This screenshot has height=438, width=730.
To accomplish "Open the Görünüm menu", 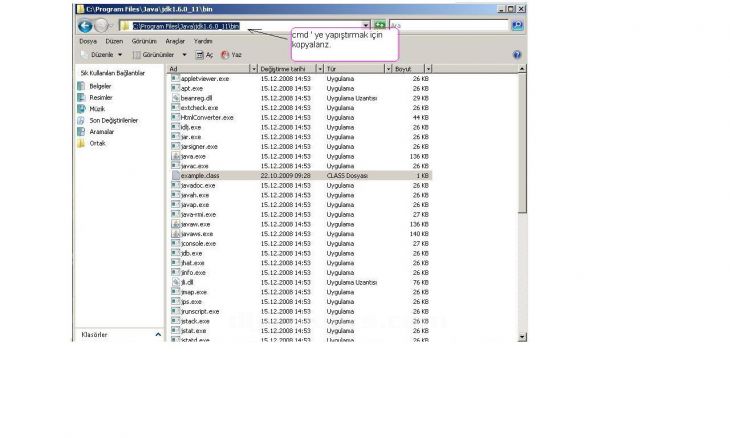I will [144, 41].
